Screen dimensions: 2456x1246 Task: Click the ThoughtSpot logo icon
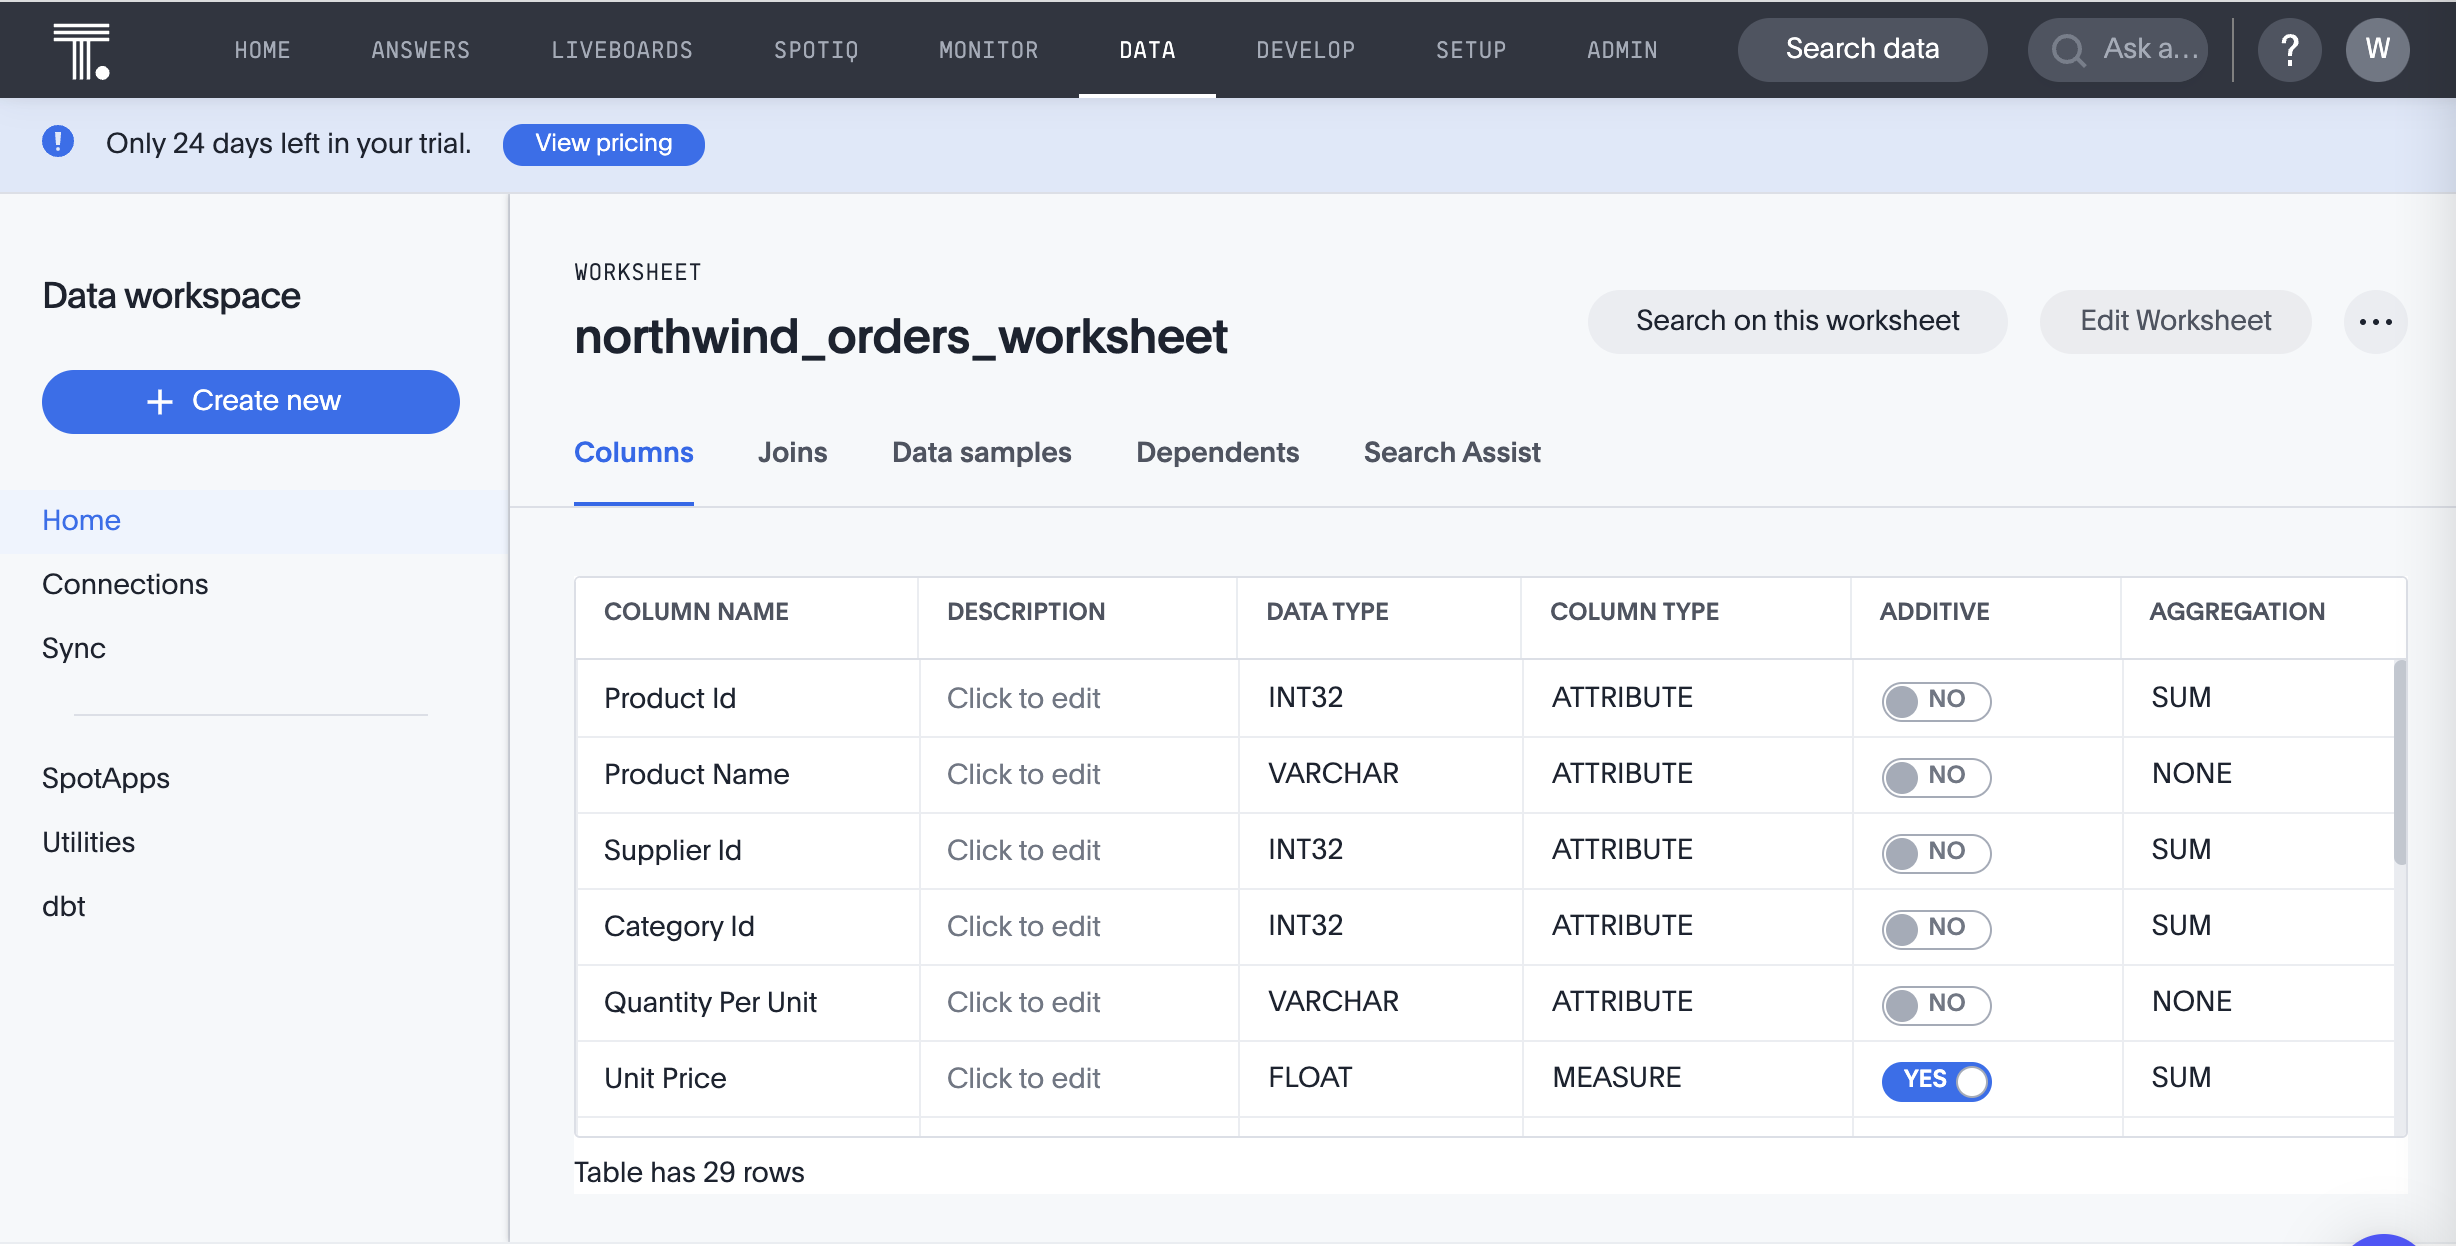point(82,51)
